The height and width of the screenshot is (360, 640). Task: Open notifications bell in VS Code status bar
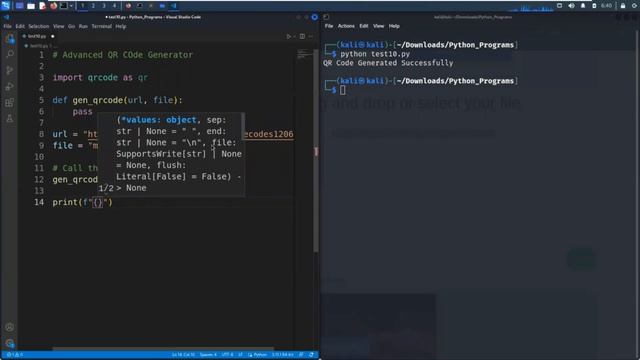click(311, 355)
